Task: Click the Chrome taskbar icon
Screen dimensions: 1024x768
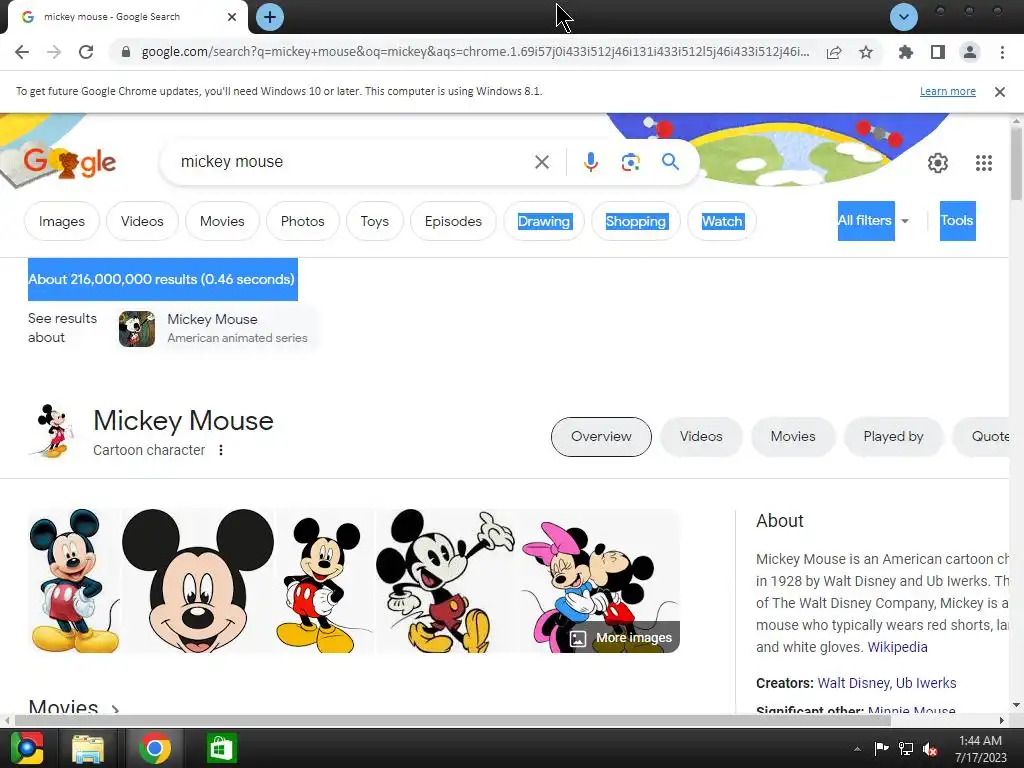Action: coord(155,748)
